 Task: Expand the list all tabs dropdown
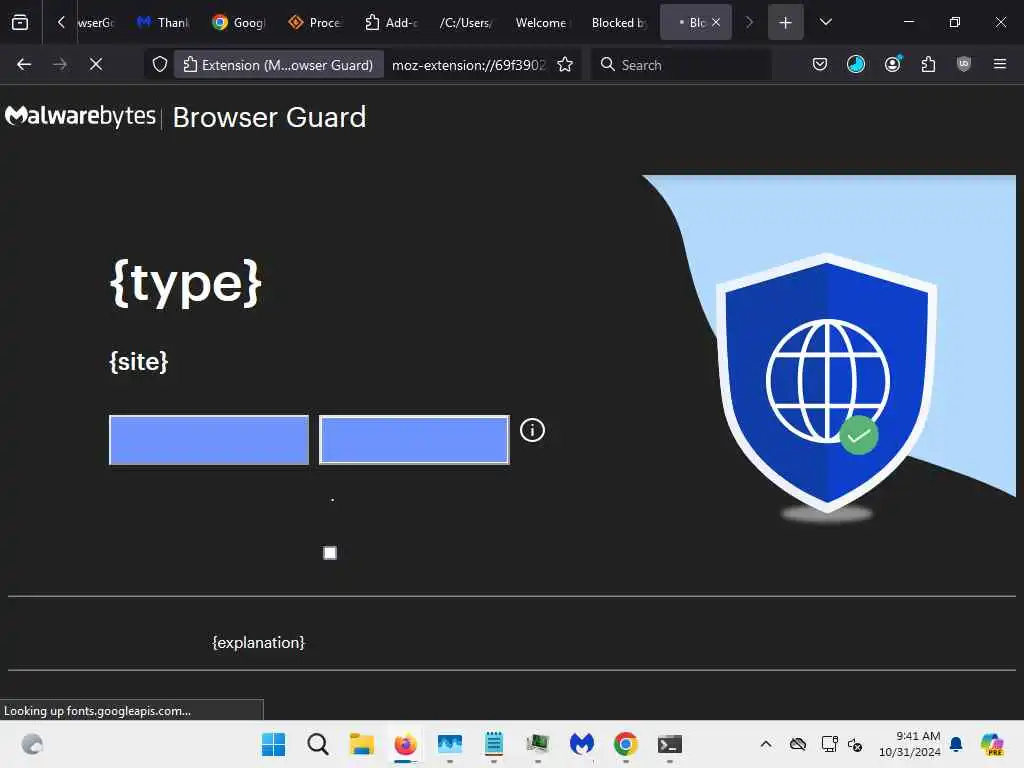pyautogui.click(x=825, y=22)
